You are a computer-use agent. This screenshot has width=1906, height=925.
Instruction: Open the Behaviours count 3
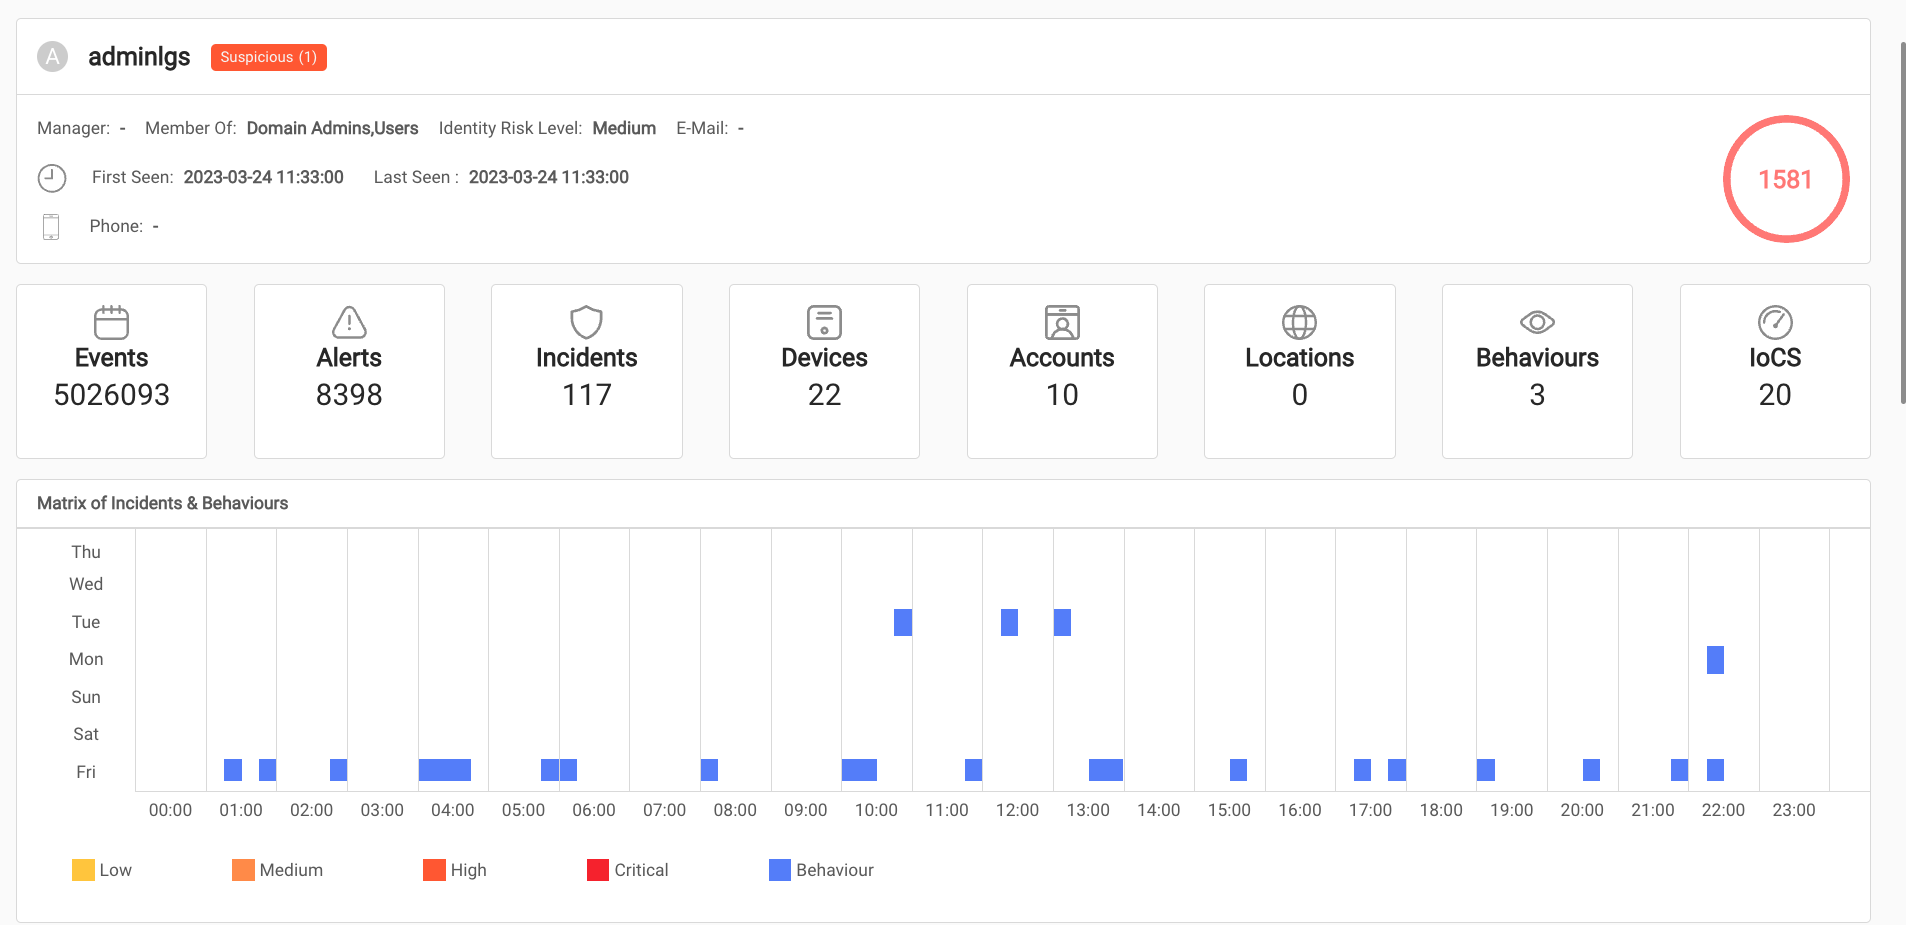point(1537,395)
